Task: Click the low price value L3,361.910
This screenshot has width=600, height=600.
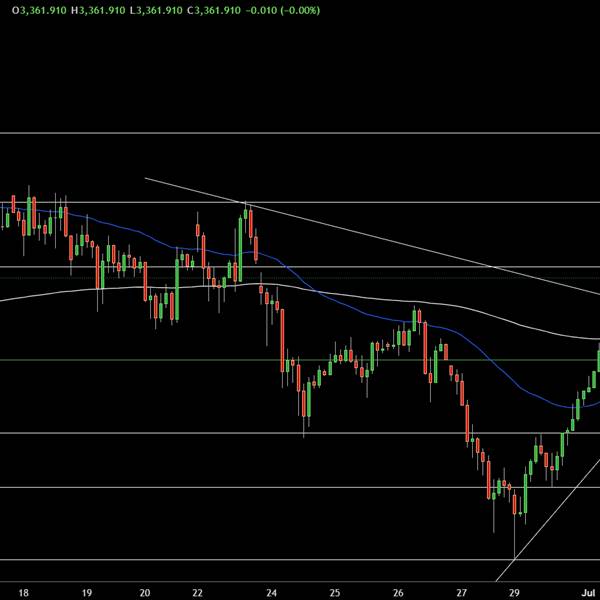Action: pyautogui.click(x=156, y=10)
